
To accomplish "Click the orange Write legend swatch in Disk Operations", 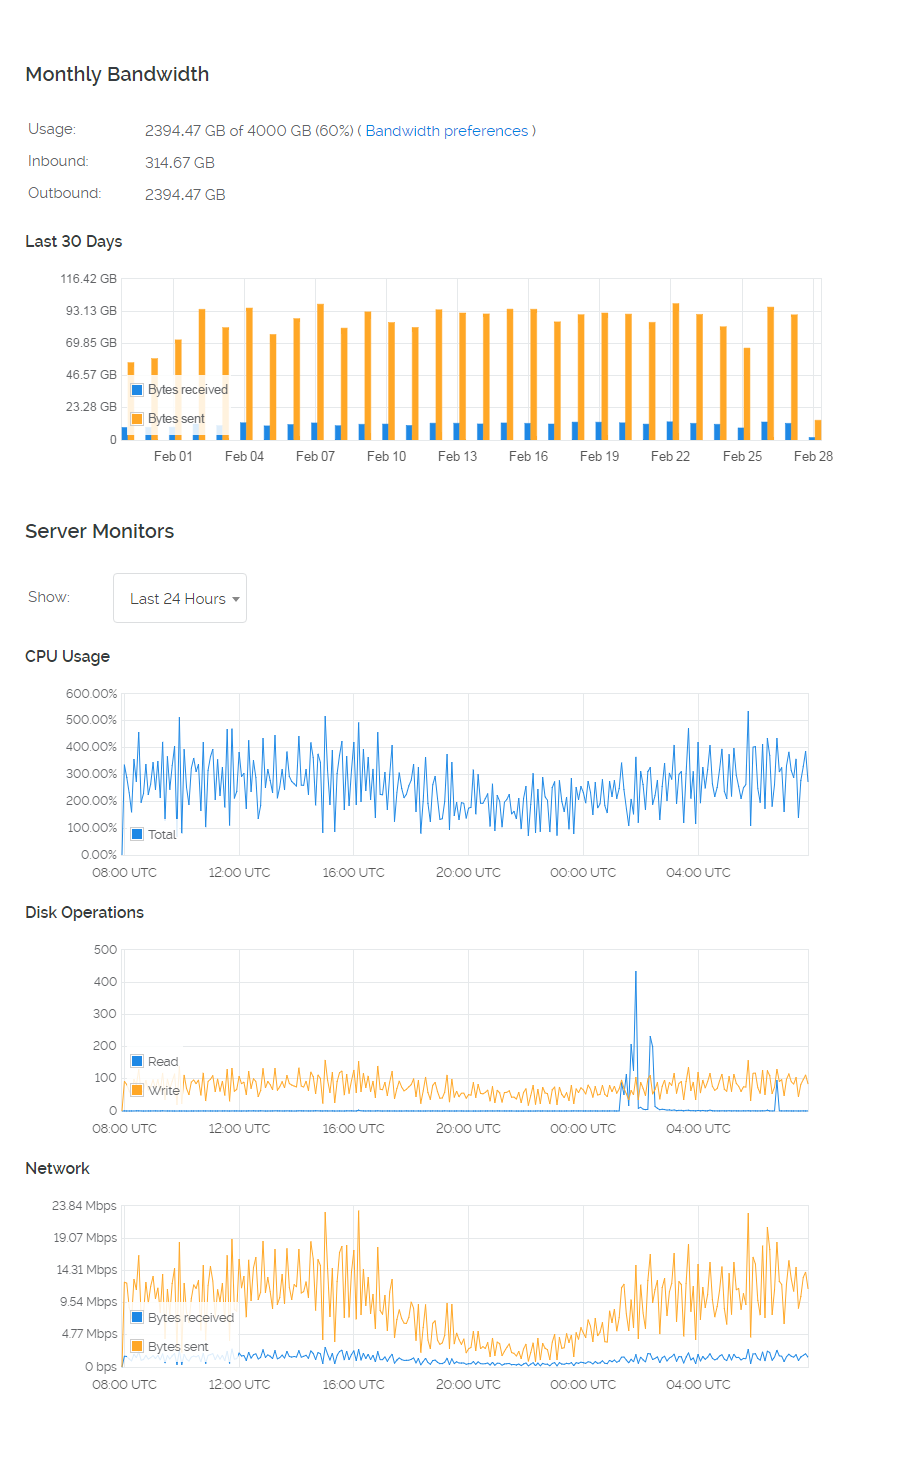I will 137,1090.
